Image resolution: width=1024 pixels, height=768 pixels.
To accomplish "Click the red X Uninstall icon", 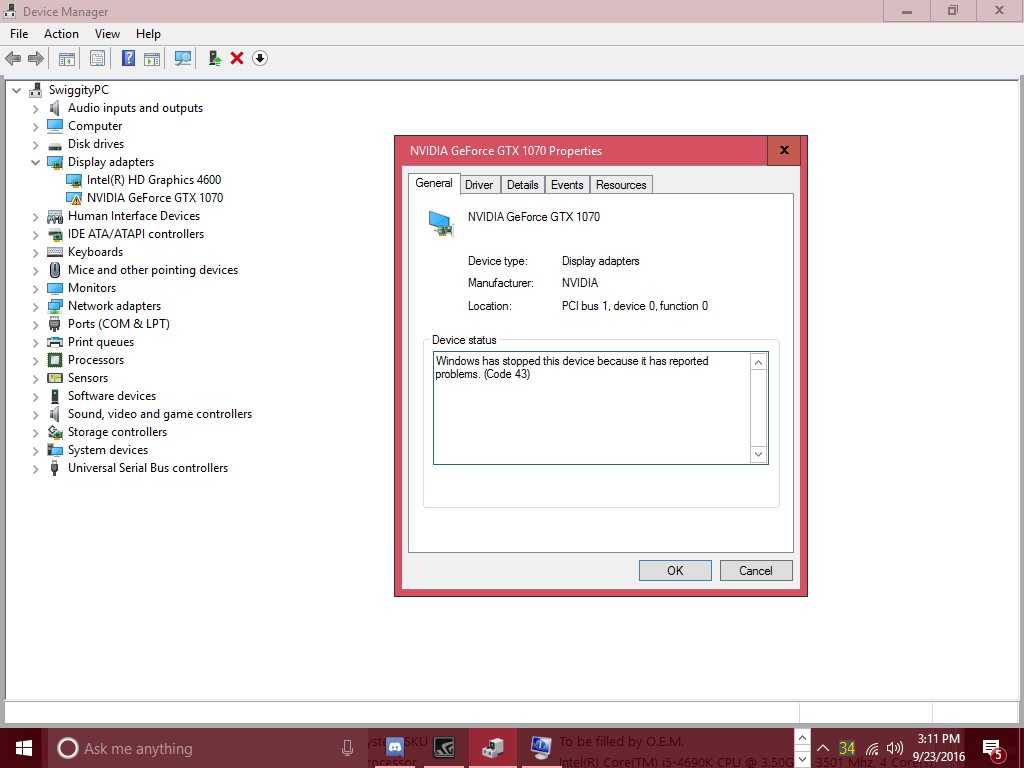I will [x=237, y=59].
